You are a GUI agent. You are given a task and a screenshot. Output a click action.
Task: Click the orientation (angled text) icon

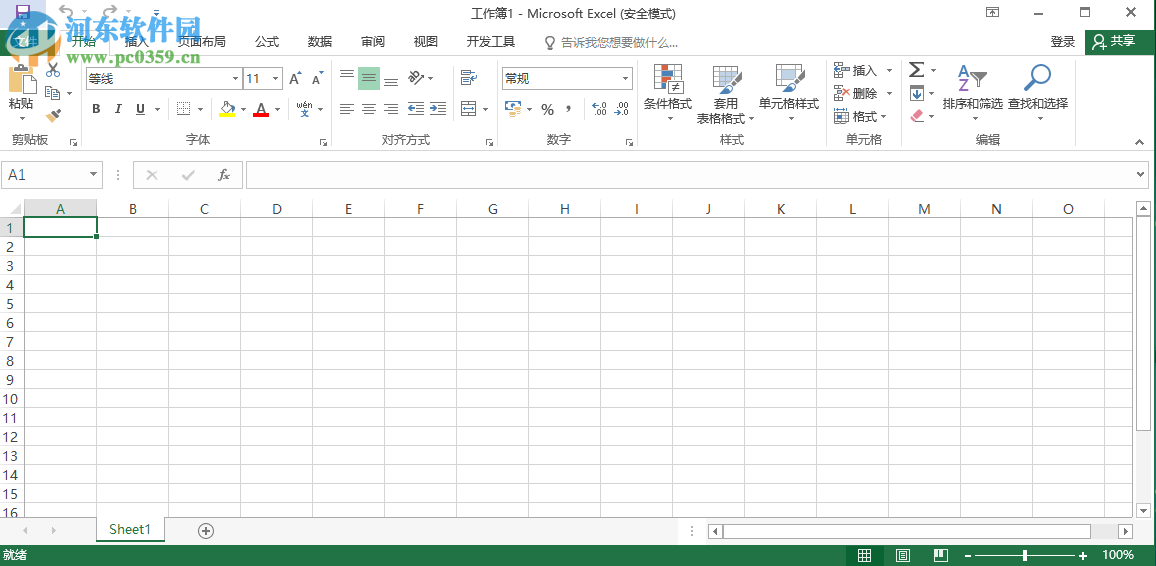417,77
